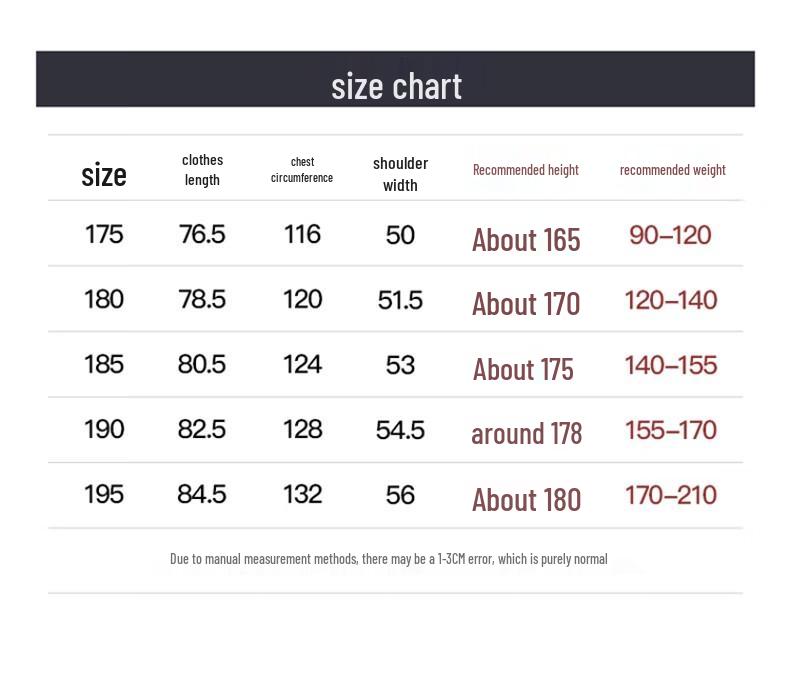Click the 'About 165' height value
The image size is (790, 679).
526,240
